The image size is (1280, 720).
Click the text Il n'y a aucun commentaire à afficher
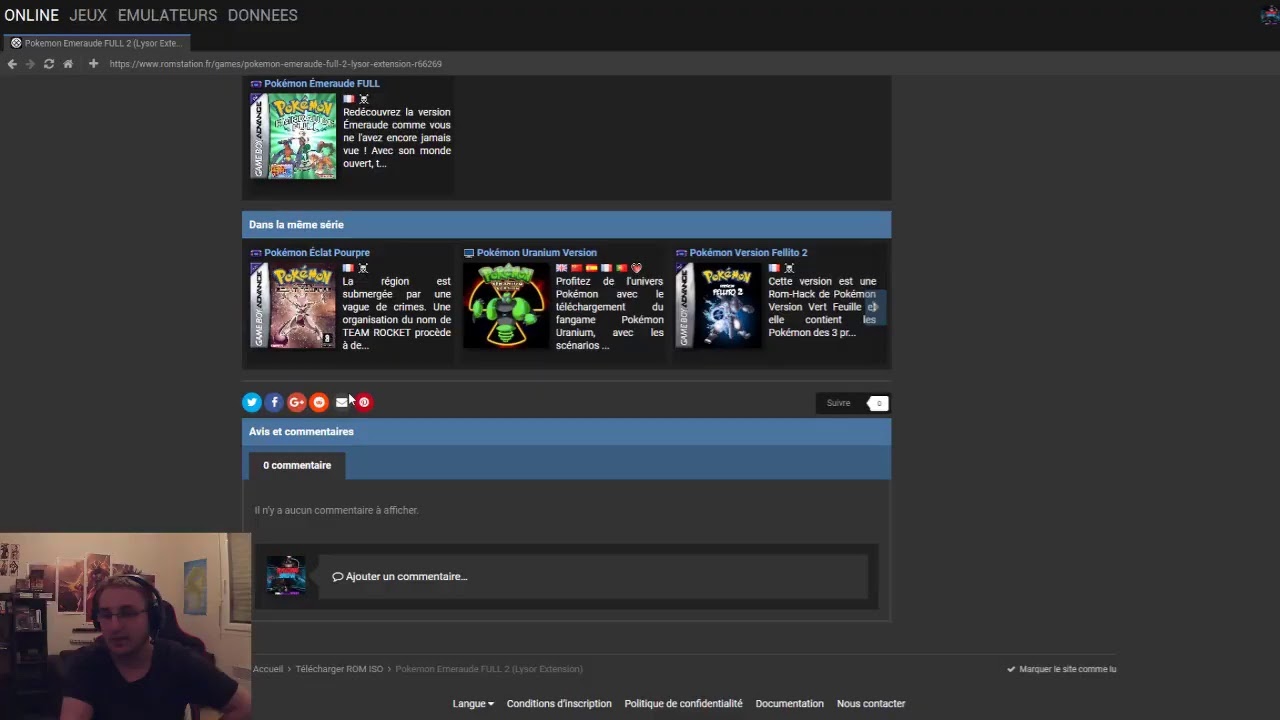336,510
